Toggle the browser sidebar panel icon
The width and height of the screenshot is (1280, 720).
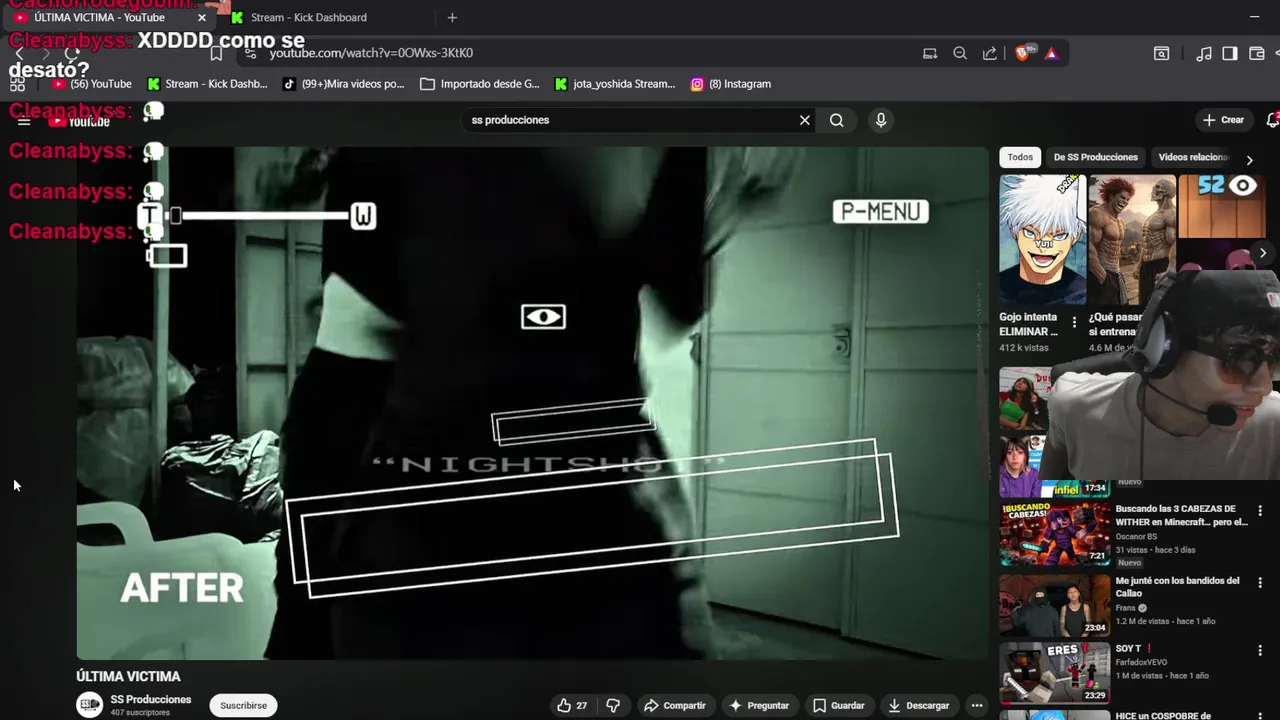(x=1230, y=53)
